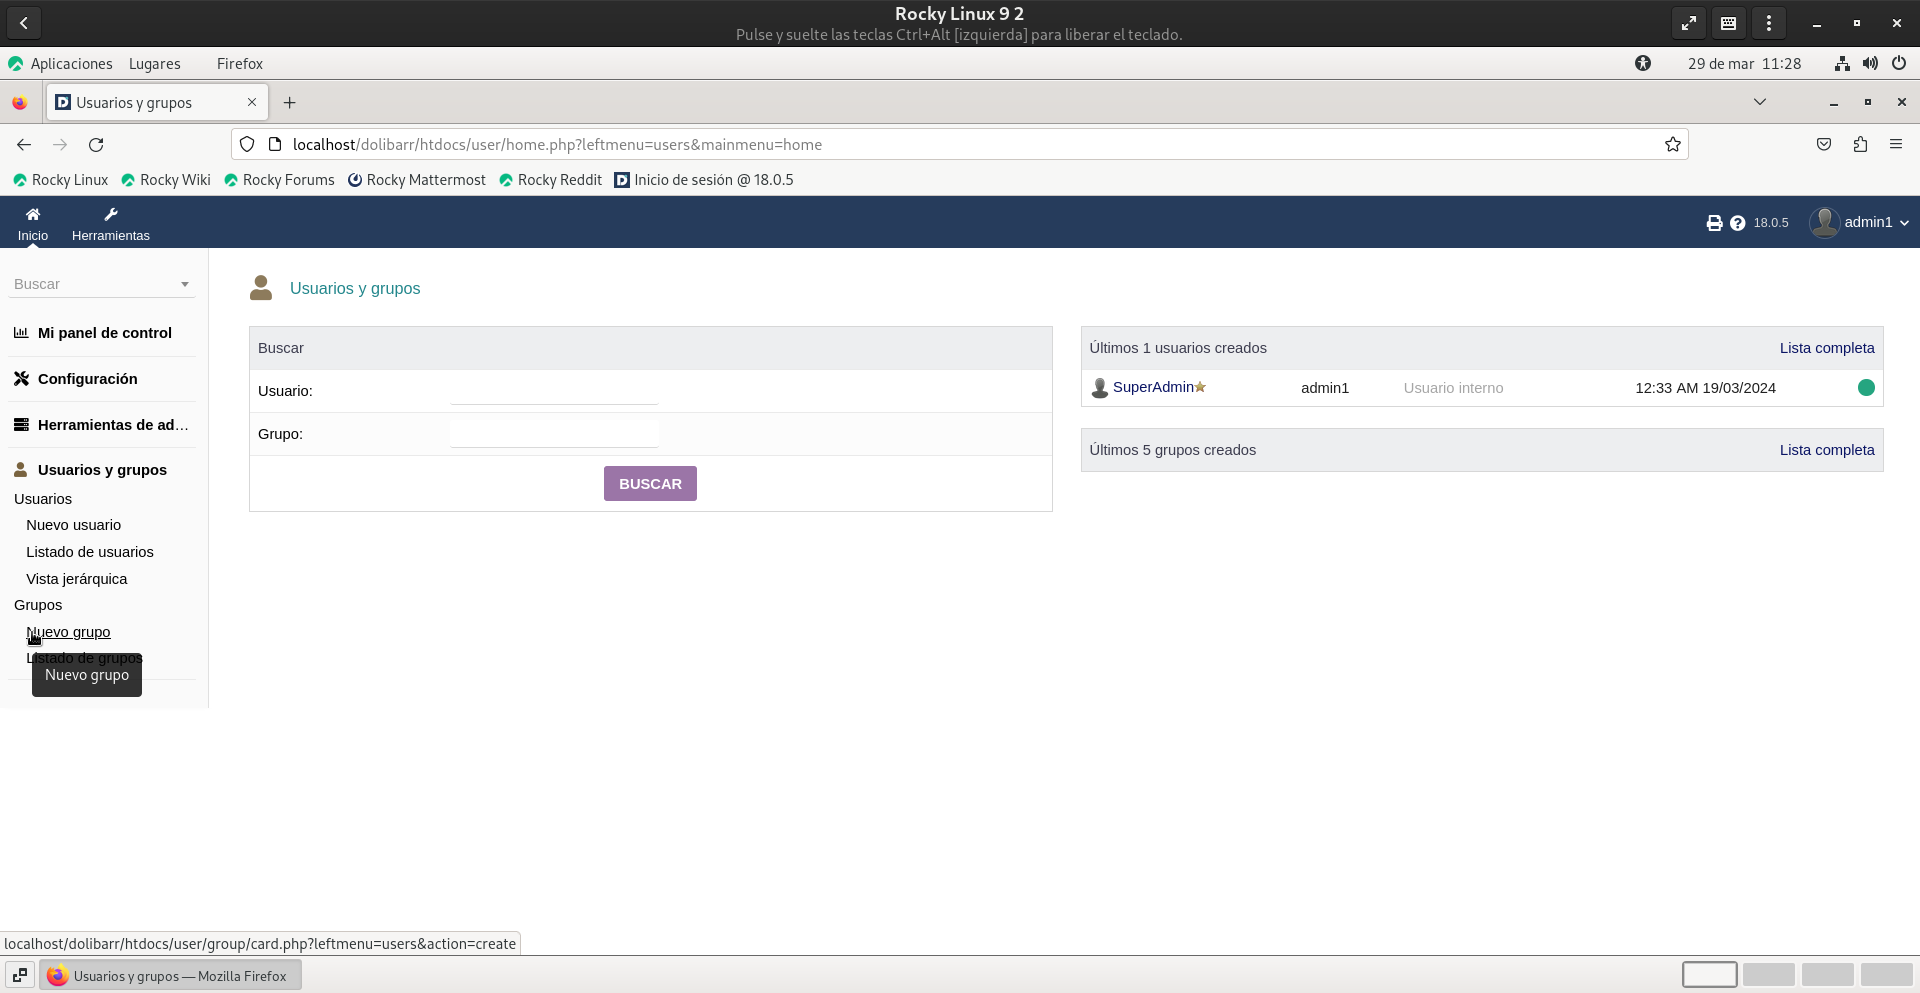1920x993 pixels.
Task: Click the green status dot for SuperAdmin
Action: point(1866,388)
